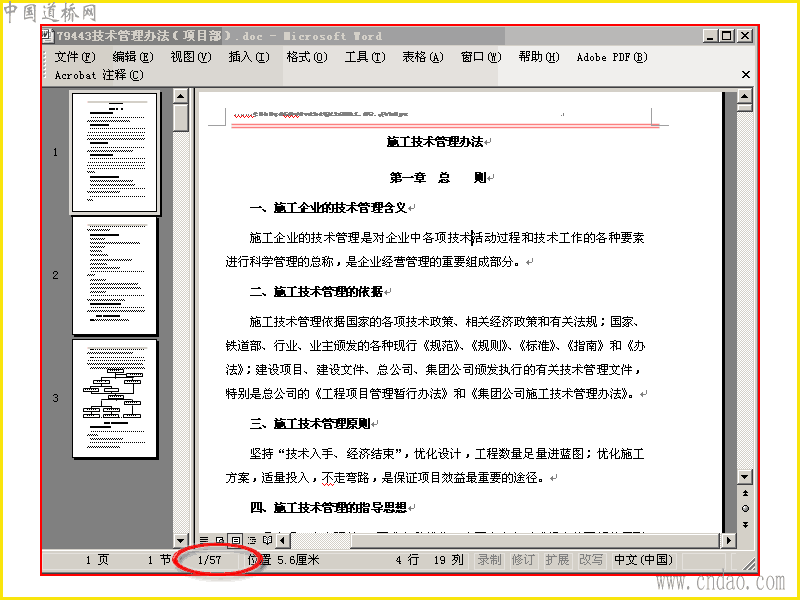Select the page 3 thumbnail
This screenshot has height=600, width=800.
(115, 399)
